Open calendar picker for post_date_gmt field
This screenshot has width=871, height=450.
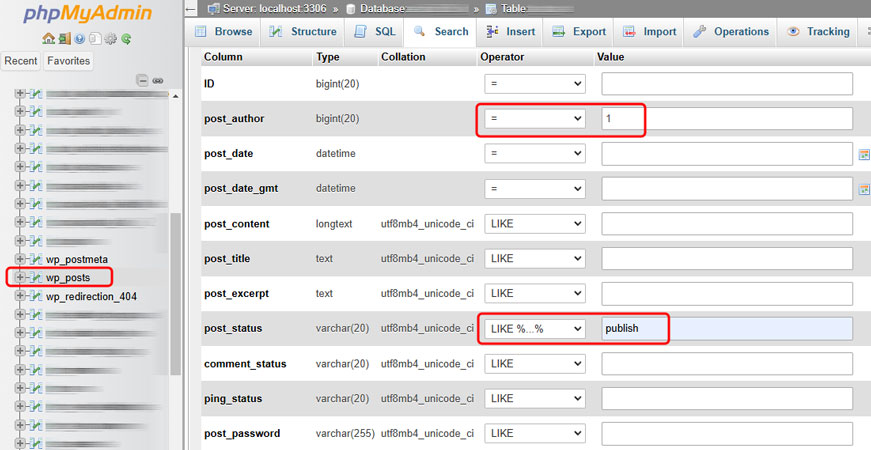864,189
